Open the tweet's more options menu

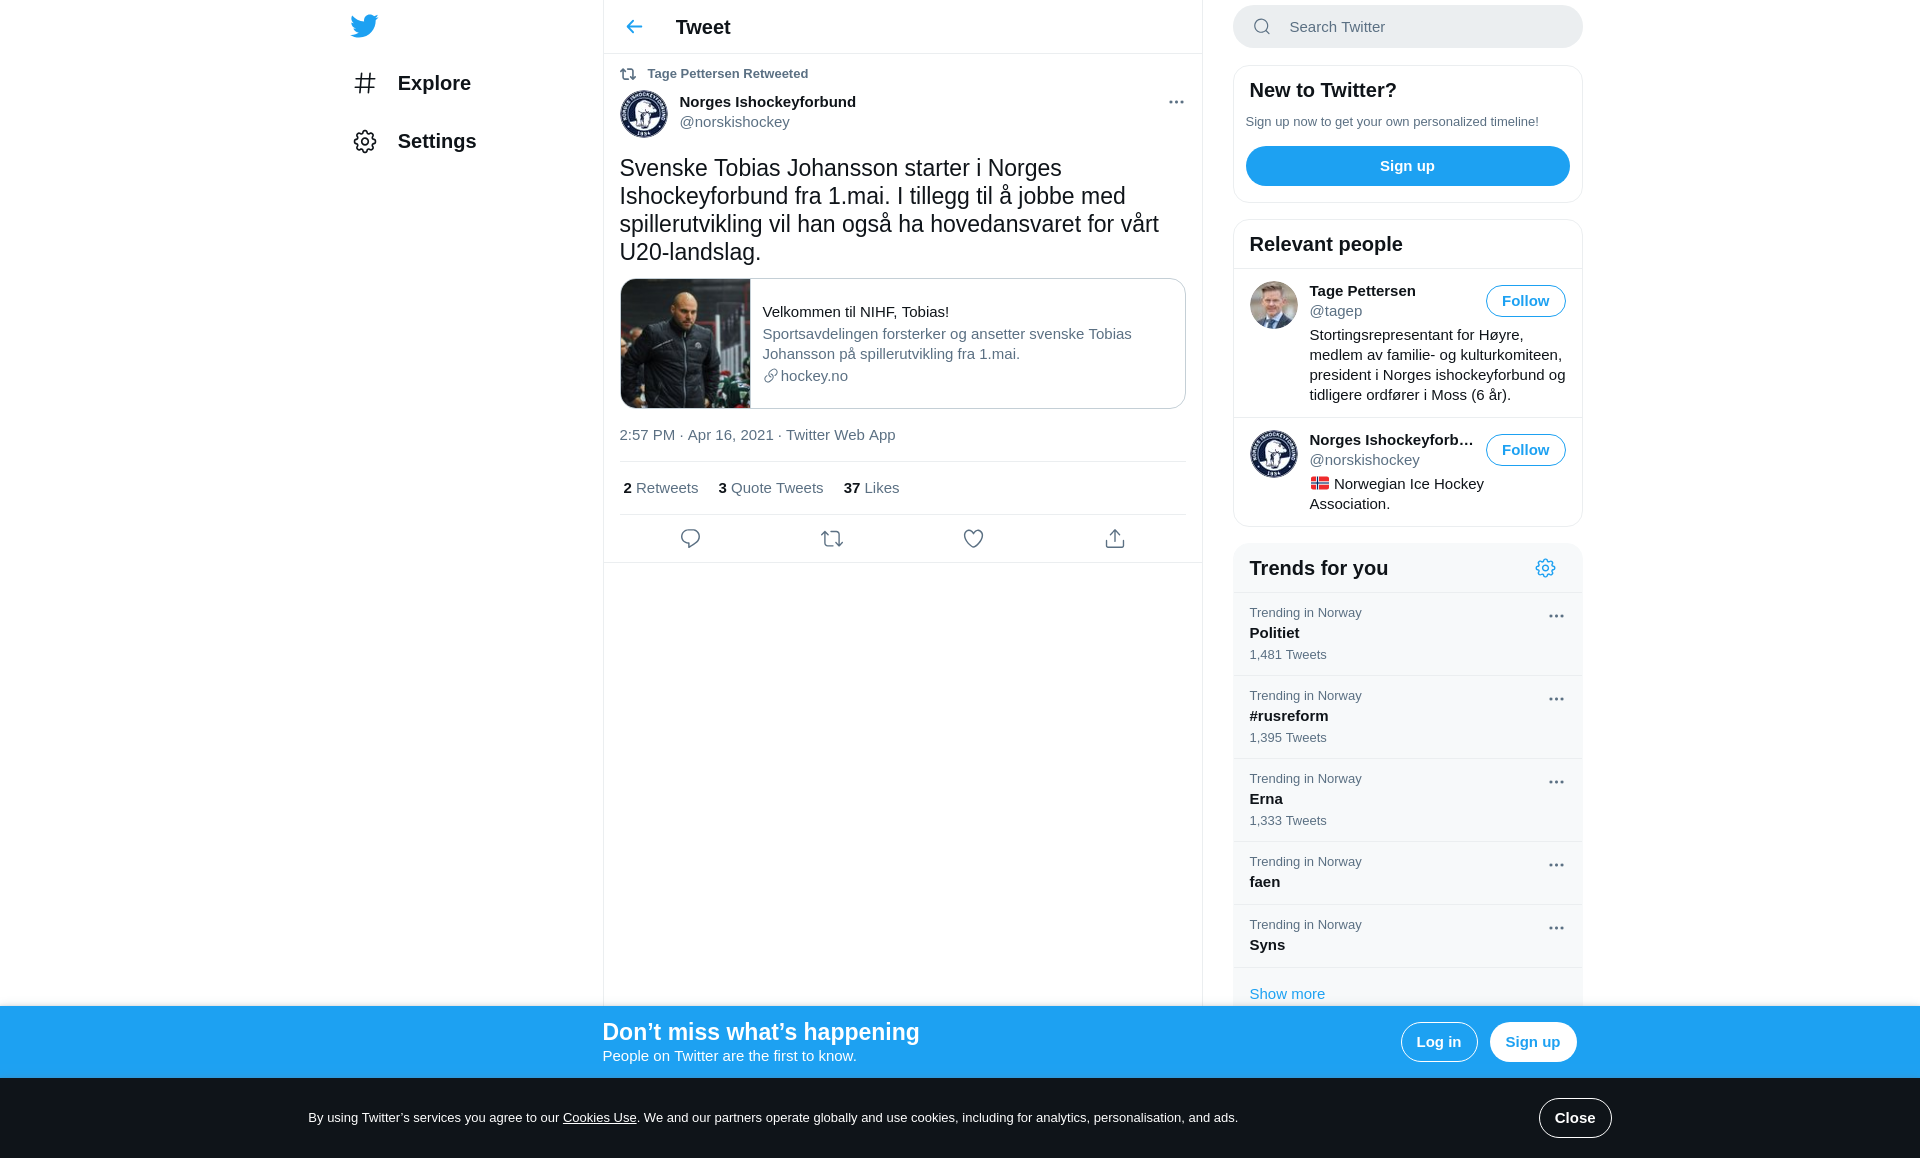[x=1176, y=102]
